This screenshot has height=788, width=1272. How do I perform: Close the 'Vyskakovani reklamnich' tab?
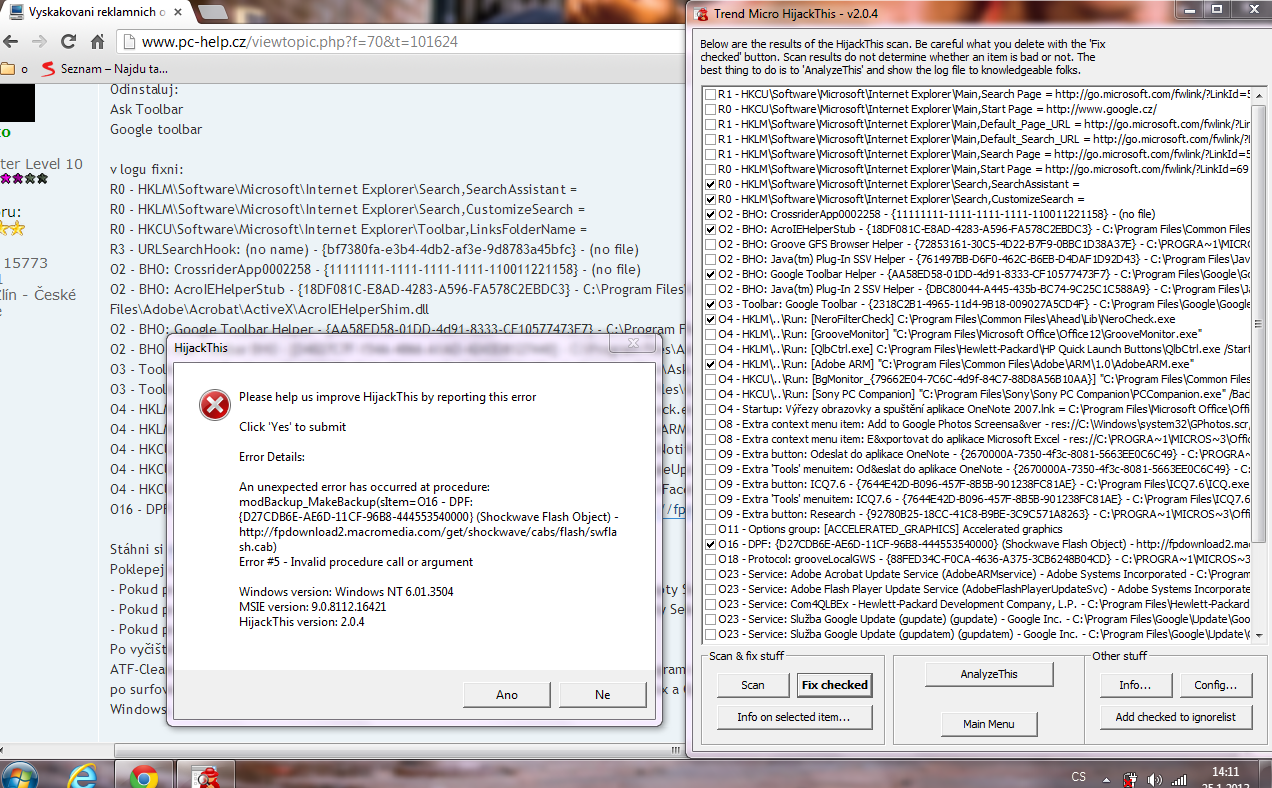tap(177, 13)
